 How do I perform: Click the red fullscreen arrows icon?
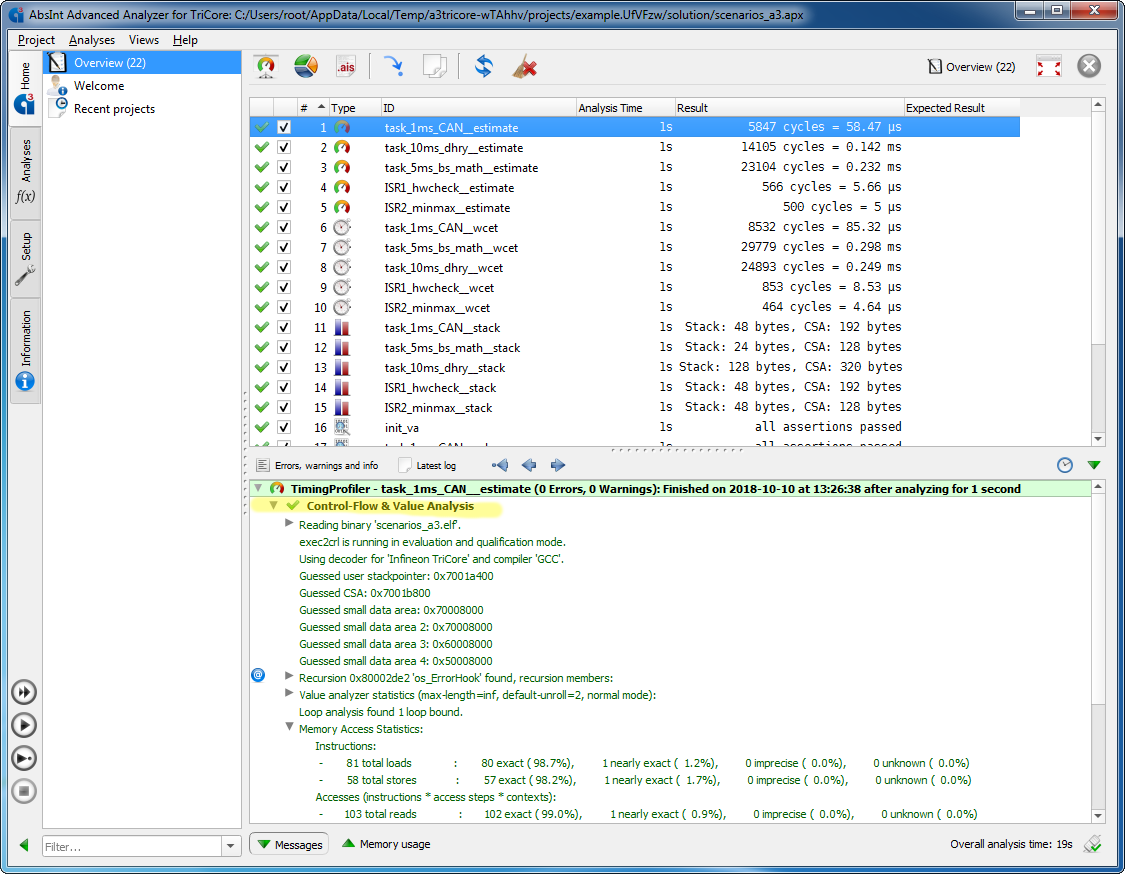coord(1048,67)
